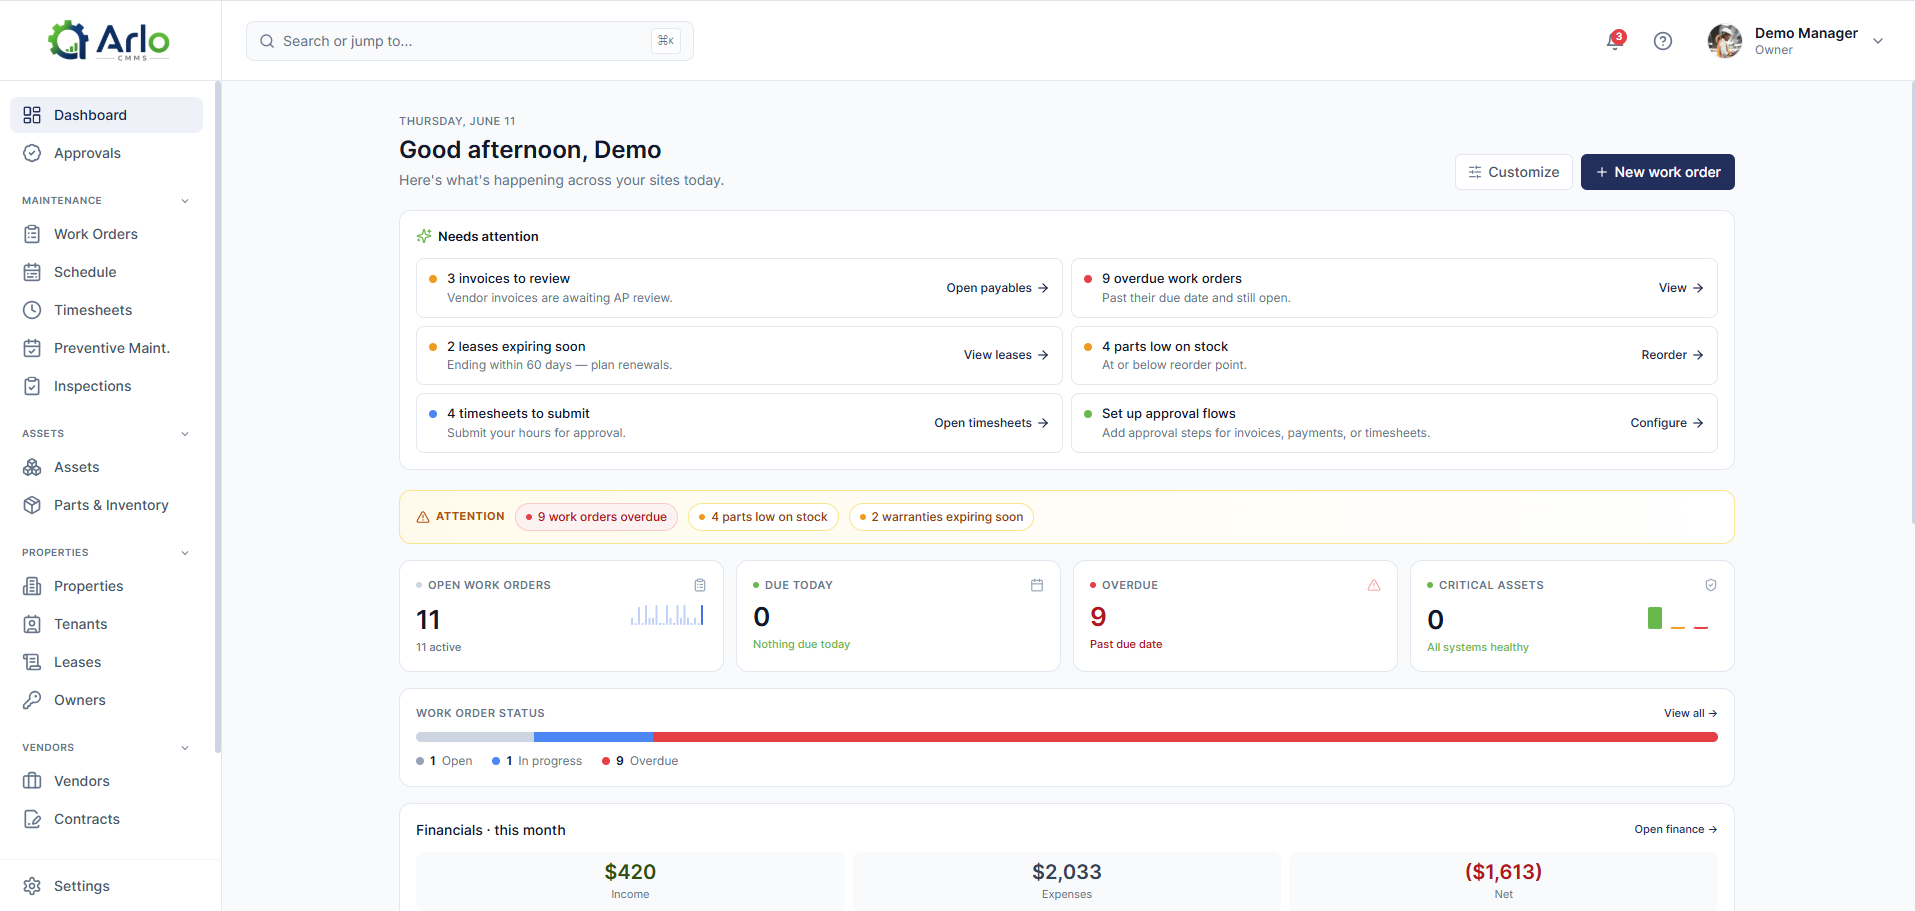Viewport: 1915px width, 911px height.
Task: Open the Customize dashboard button
Action: (1513, 172)
